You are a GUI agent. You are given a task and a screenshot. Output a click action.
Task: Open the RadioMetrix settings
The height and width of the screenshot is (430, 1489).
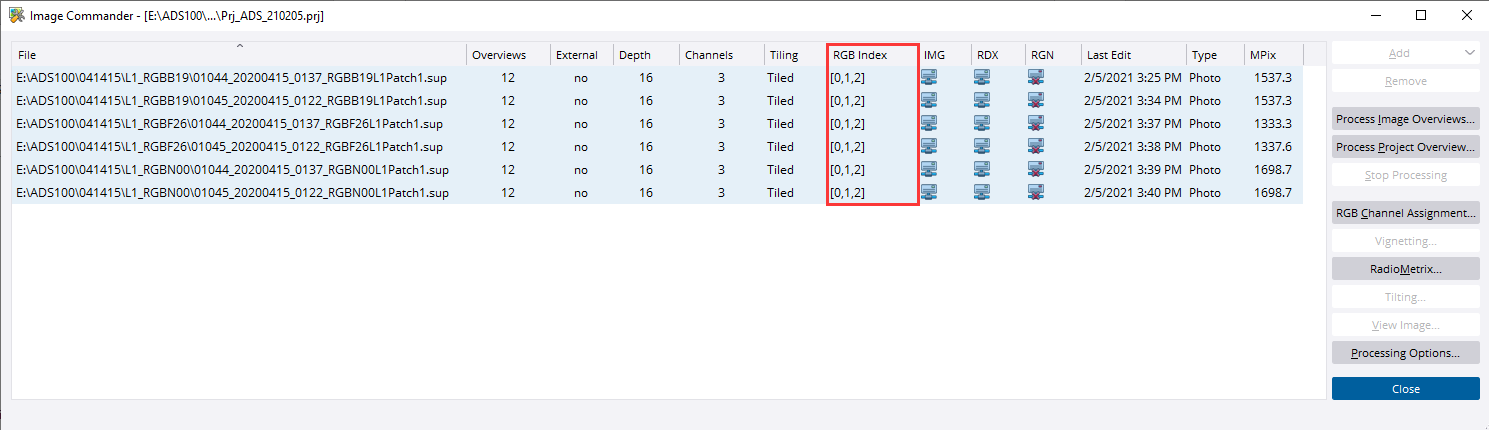pos(1405,269)
